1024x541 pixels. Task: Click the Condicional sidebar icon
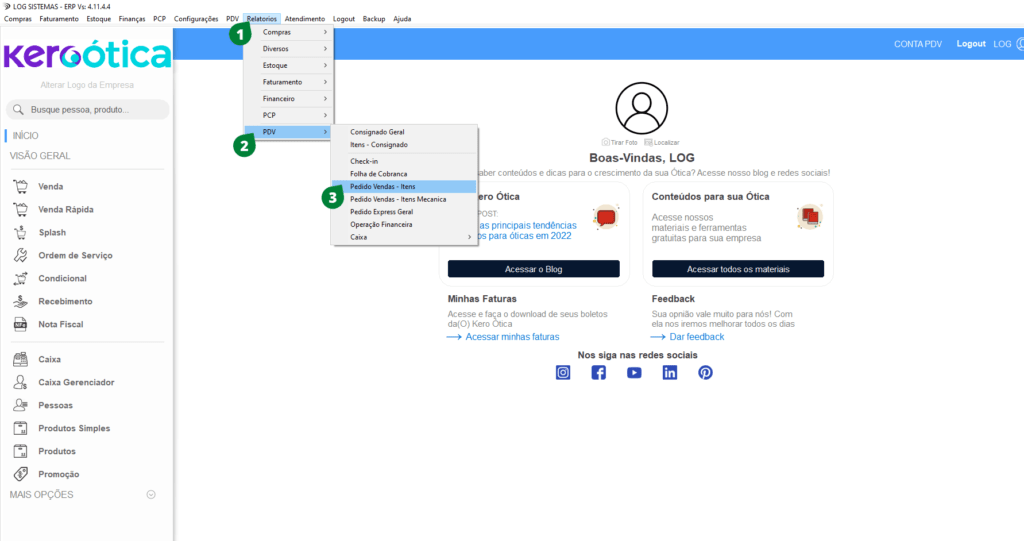point(21,278)
